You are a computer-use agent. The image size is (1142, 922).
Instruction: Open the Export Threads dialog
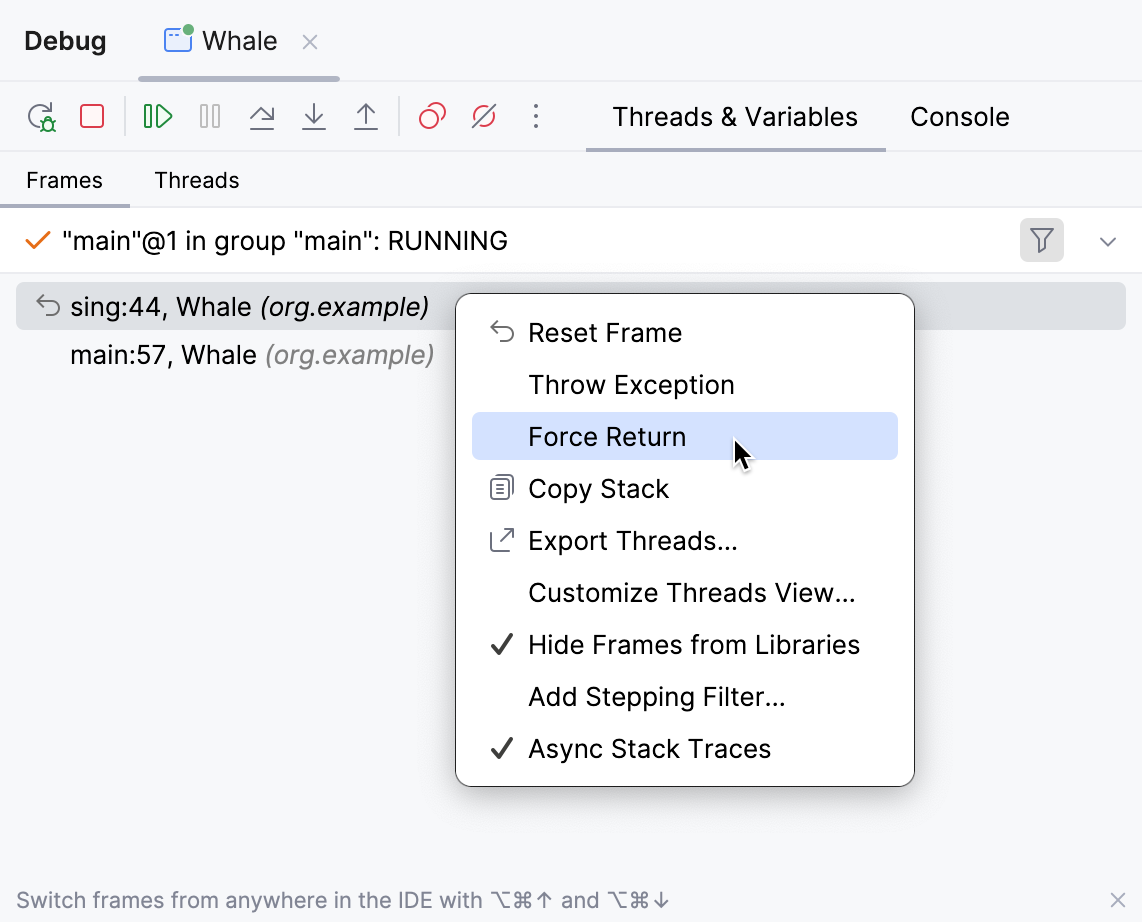pos(632,540)
